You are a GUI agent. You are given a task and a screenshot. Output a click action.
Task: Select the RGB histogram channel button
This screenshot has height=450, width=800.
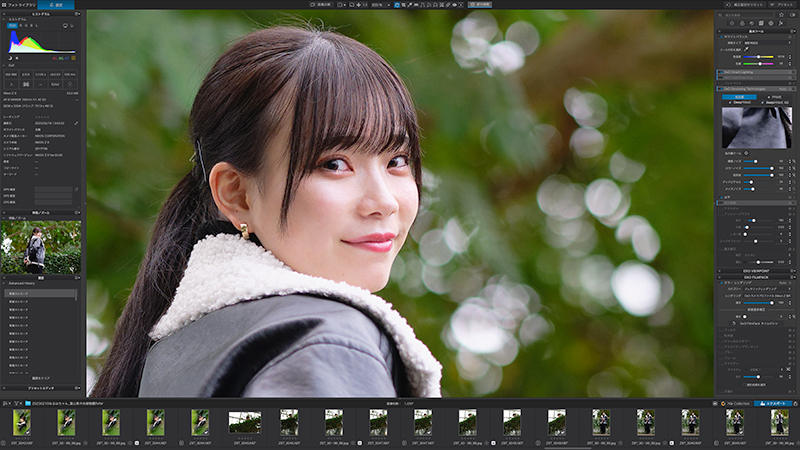[x=12, y=26]
